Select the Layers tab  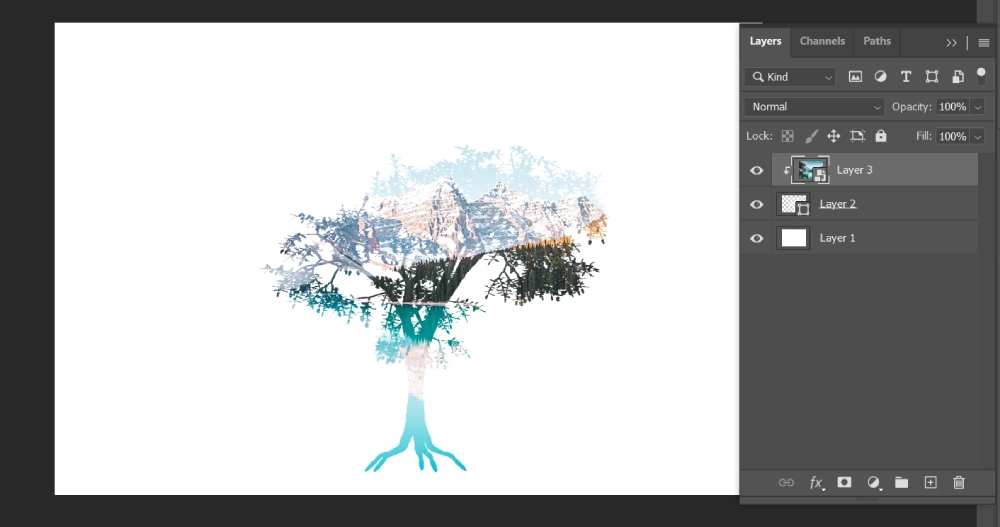click(765, 41)
